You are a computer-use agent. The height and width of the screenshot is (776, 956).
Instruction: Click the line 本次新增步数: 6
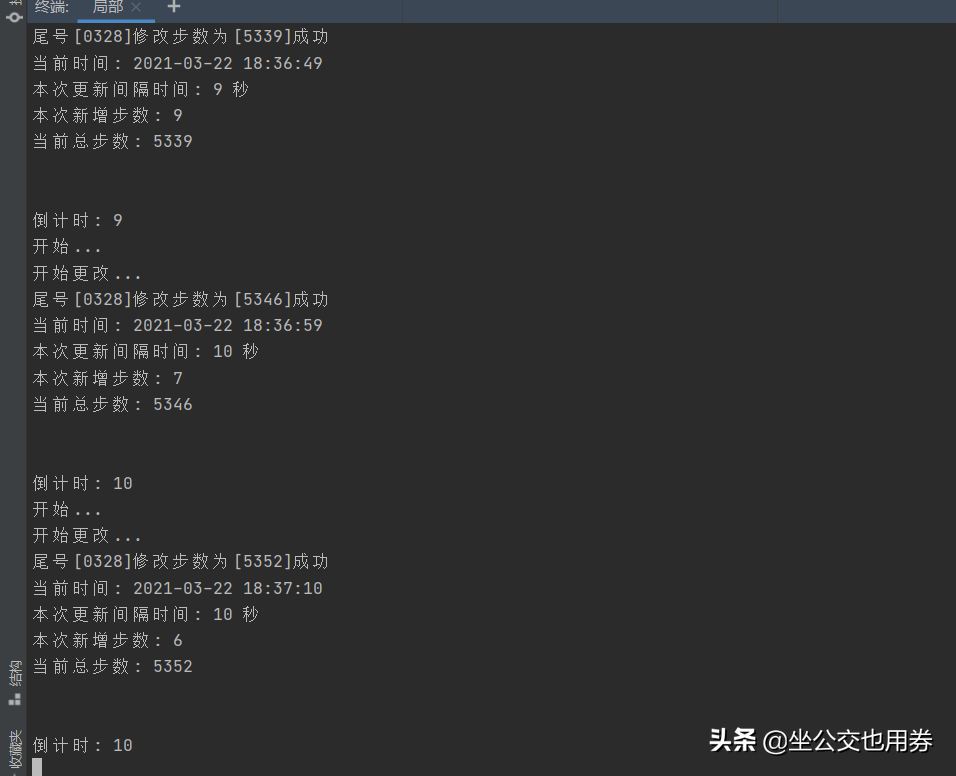(108, 640)
